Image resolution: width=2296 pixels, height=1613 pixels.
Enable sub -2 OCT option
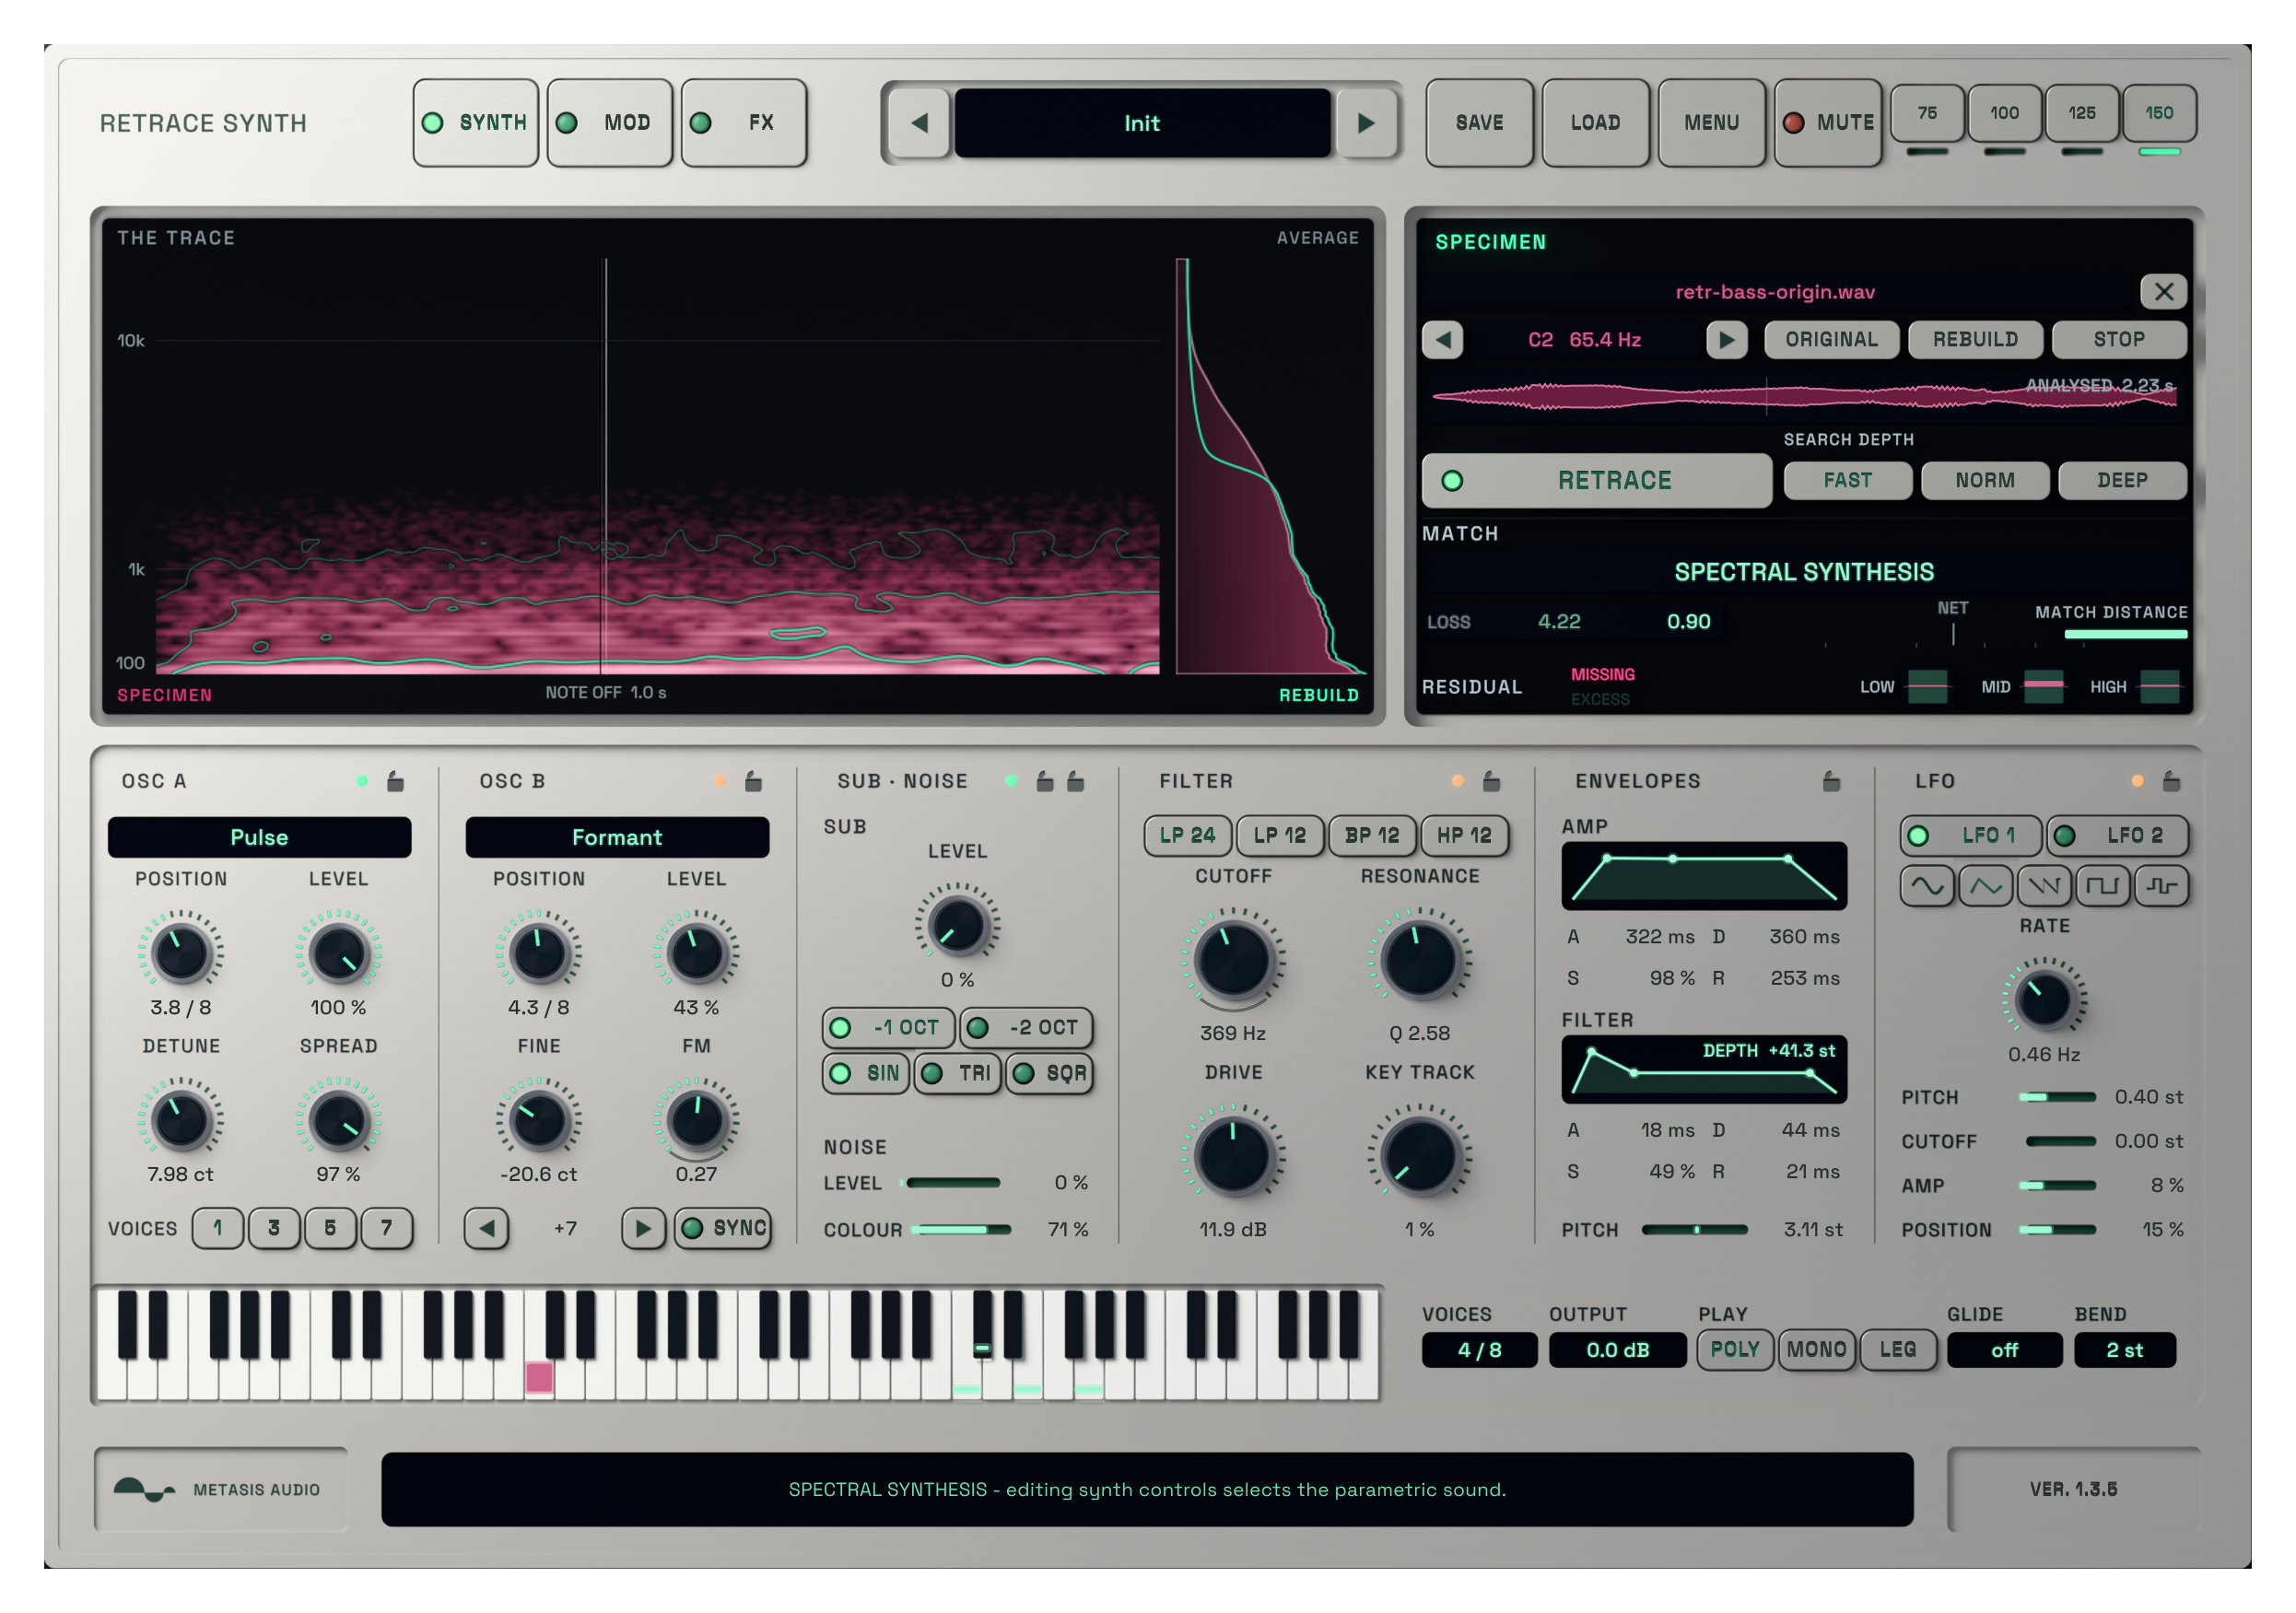click(1026, 1028)
